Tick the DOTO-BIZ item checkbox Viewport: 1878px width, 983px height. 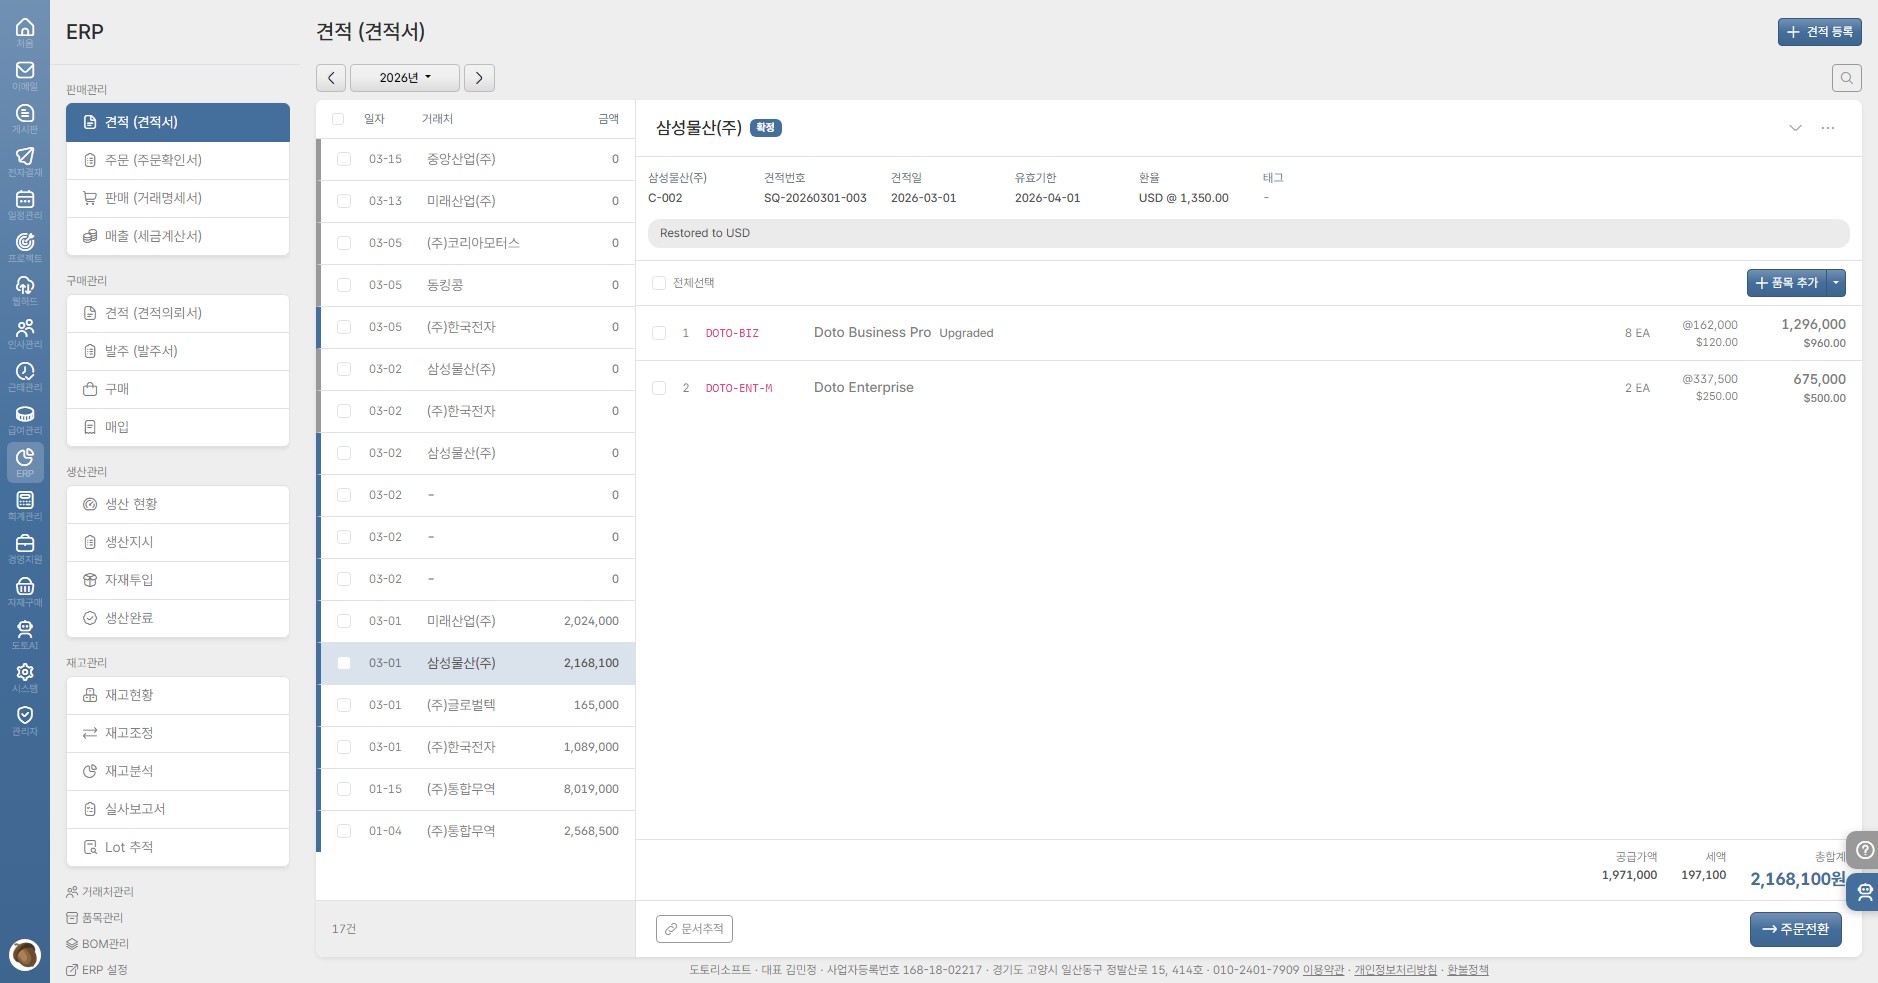pyautogui.click(x=659, y=333)
